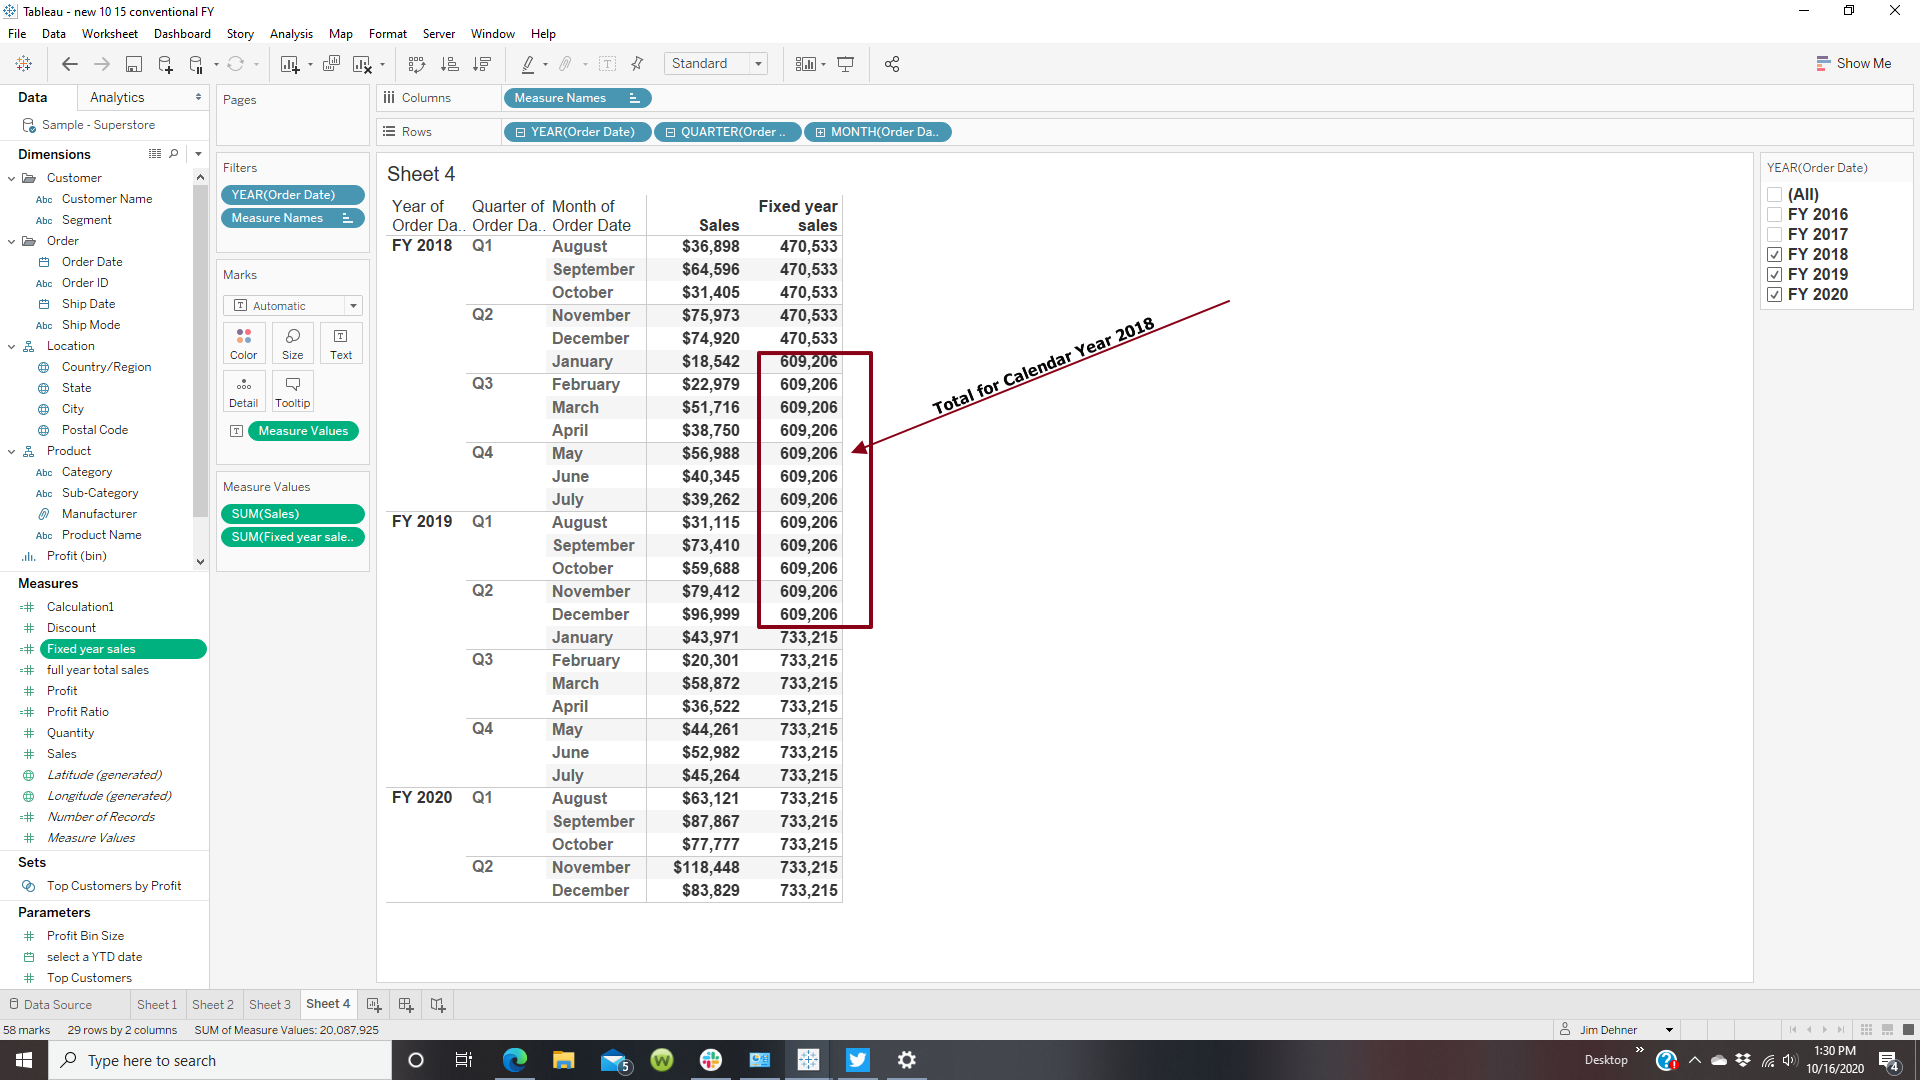1920x1080 pixels.
Task: Uncheck the FY 2019 filter checkbox
Action: click(x=1775, y=274)
